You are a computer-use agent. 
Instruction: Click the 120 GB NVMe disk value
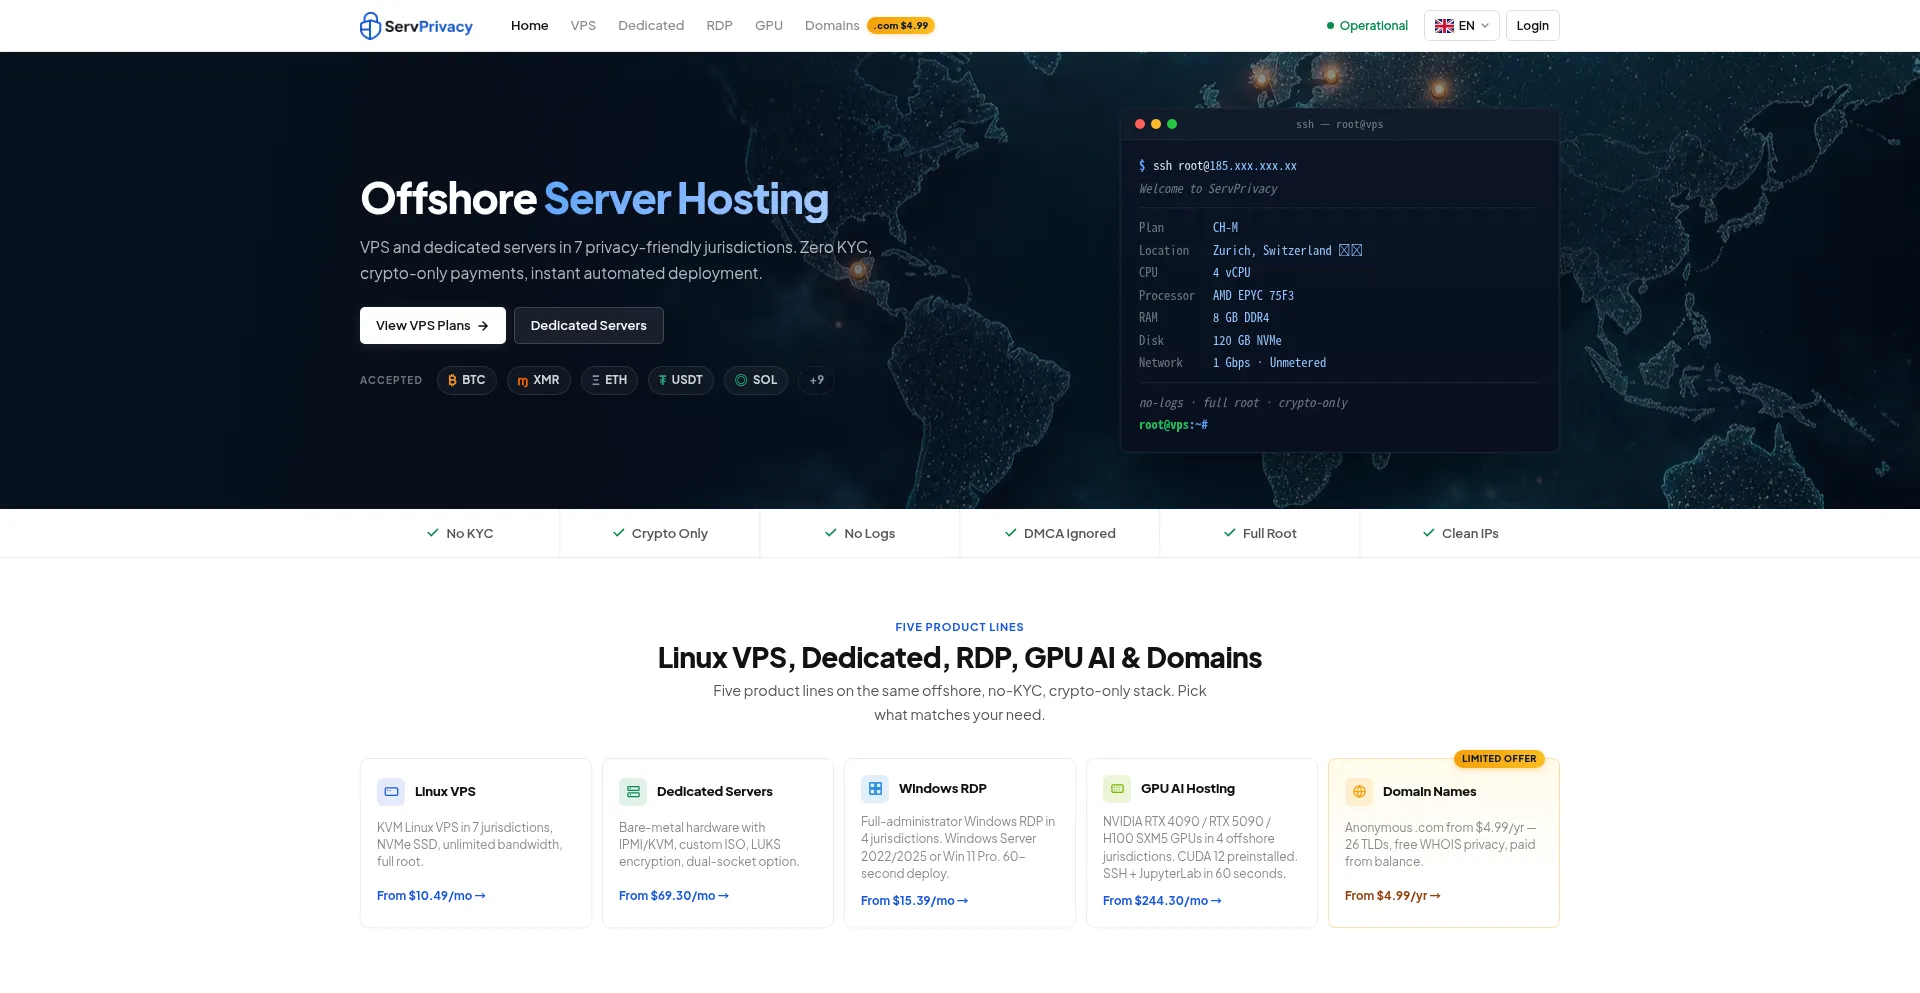[1247, 341]
